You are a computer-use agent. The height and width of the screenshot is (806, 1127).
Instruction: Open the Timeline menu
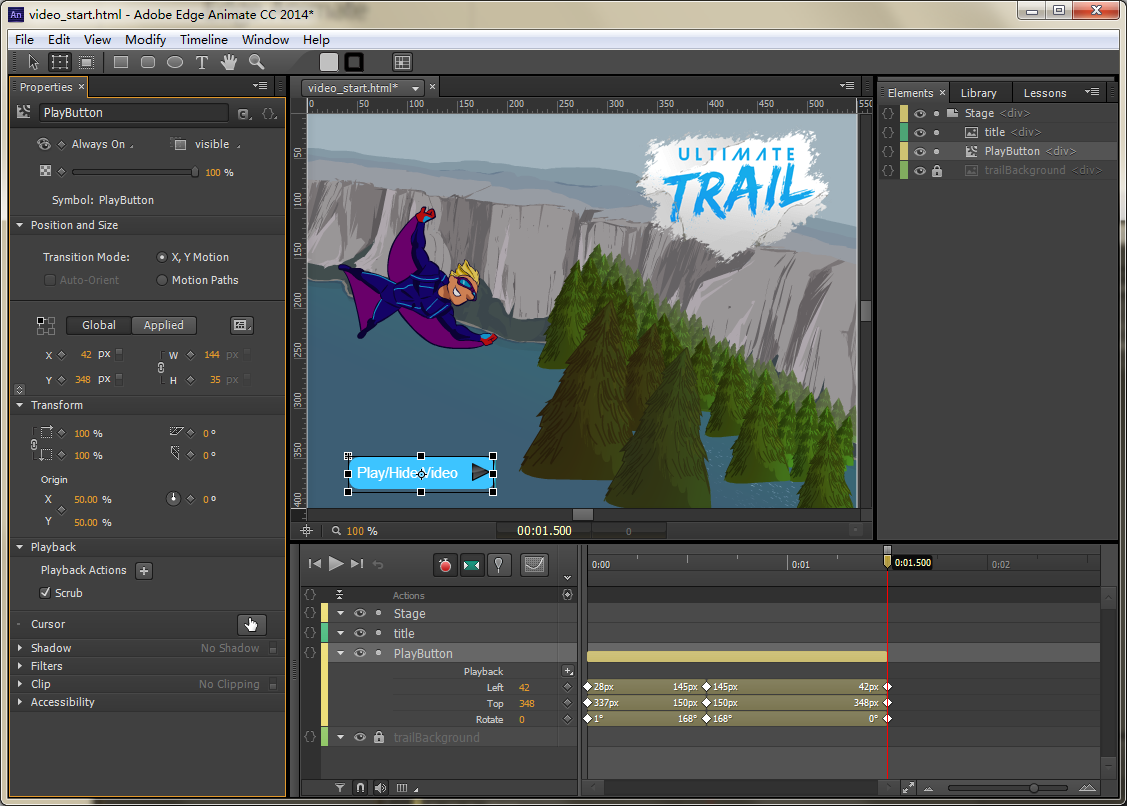coord(203,40)
